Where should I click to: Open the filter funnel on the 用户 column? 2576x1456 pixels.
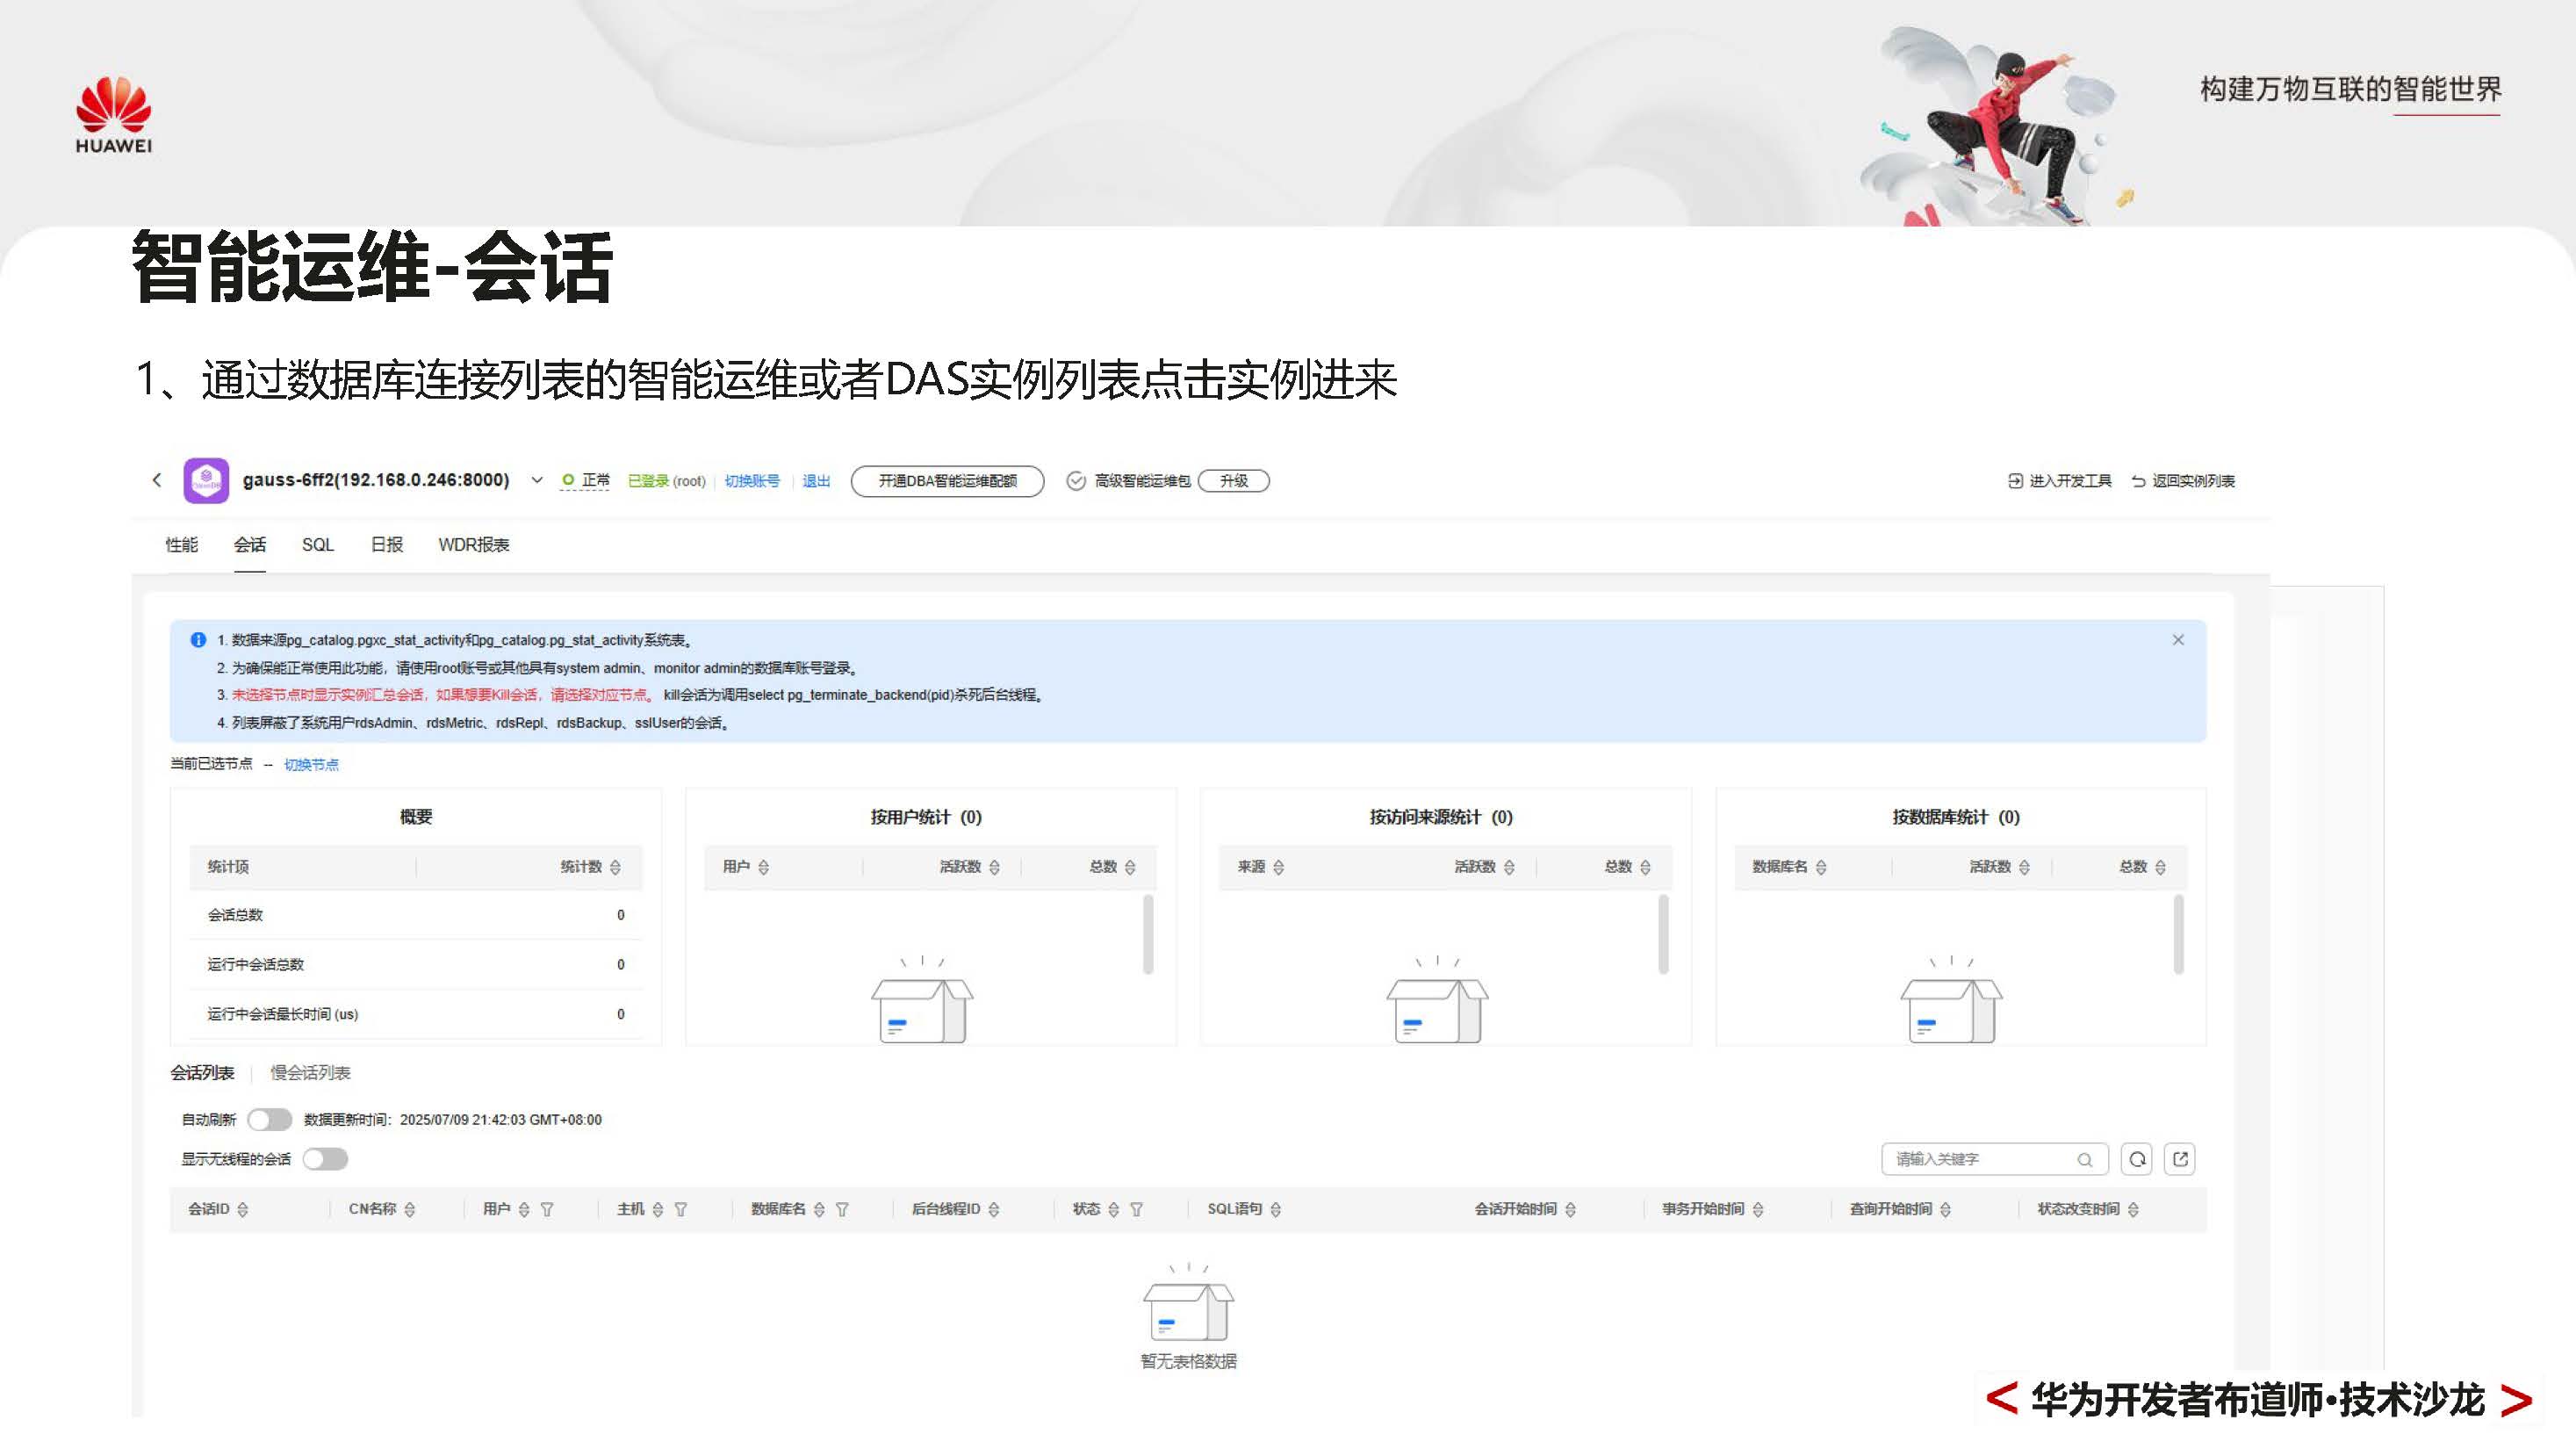(x=546, y=1209)
